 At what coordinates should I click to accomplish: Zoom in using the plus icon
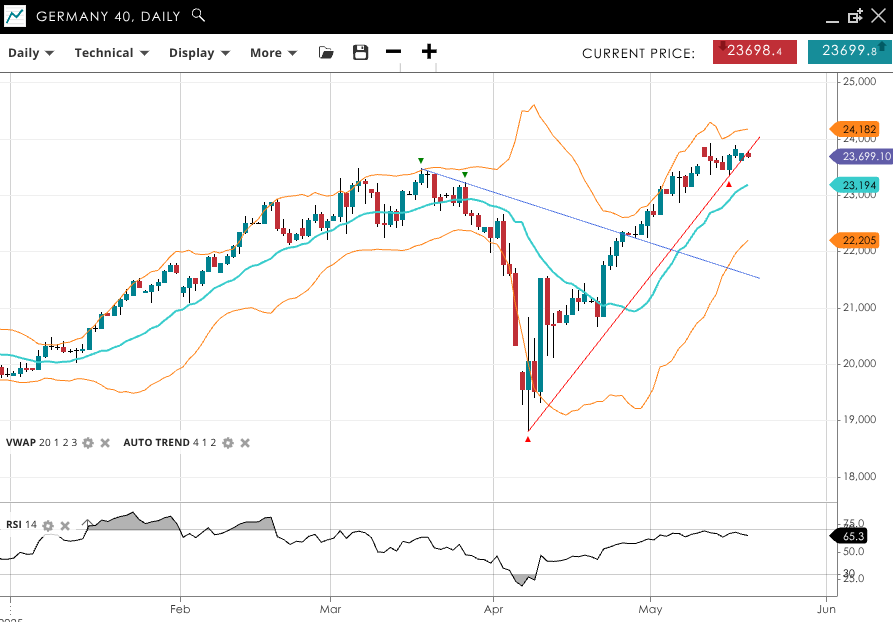[429, 52]
